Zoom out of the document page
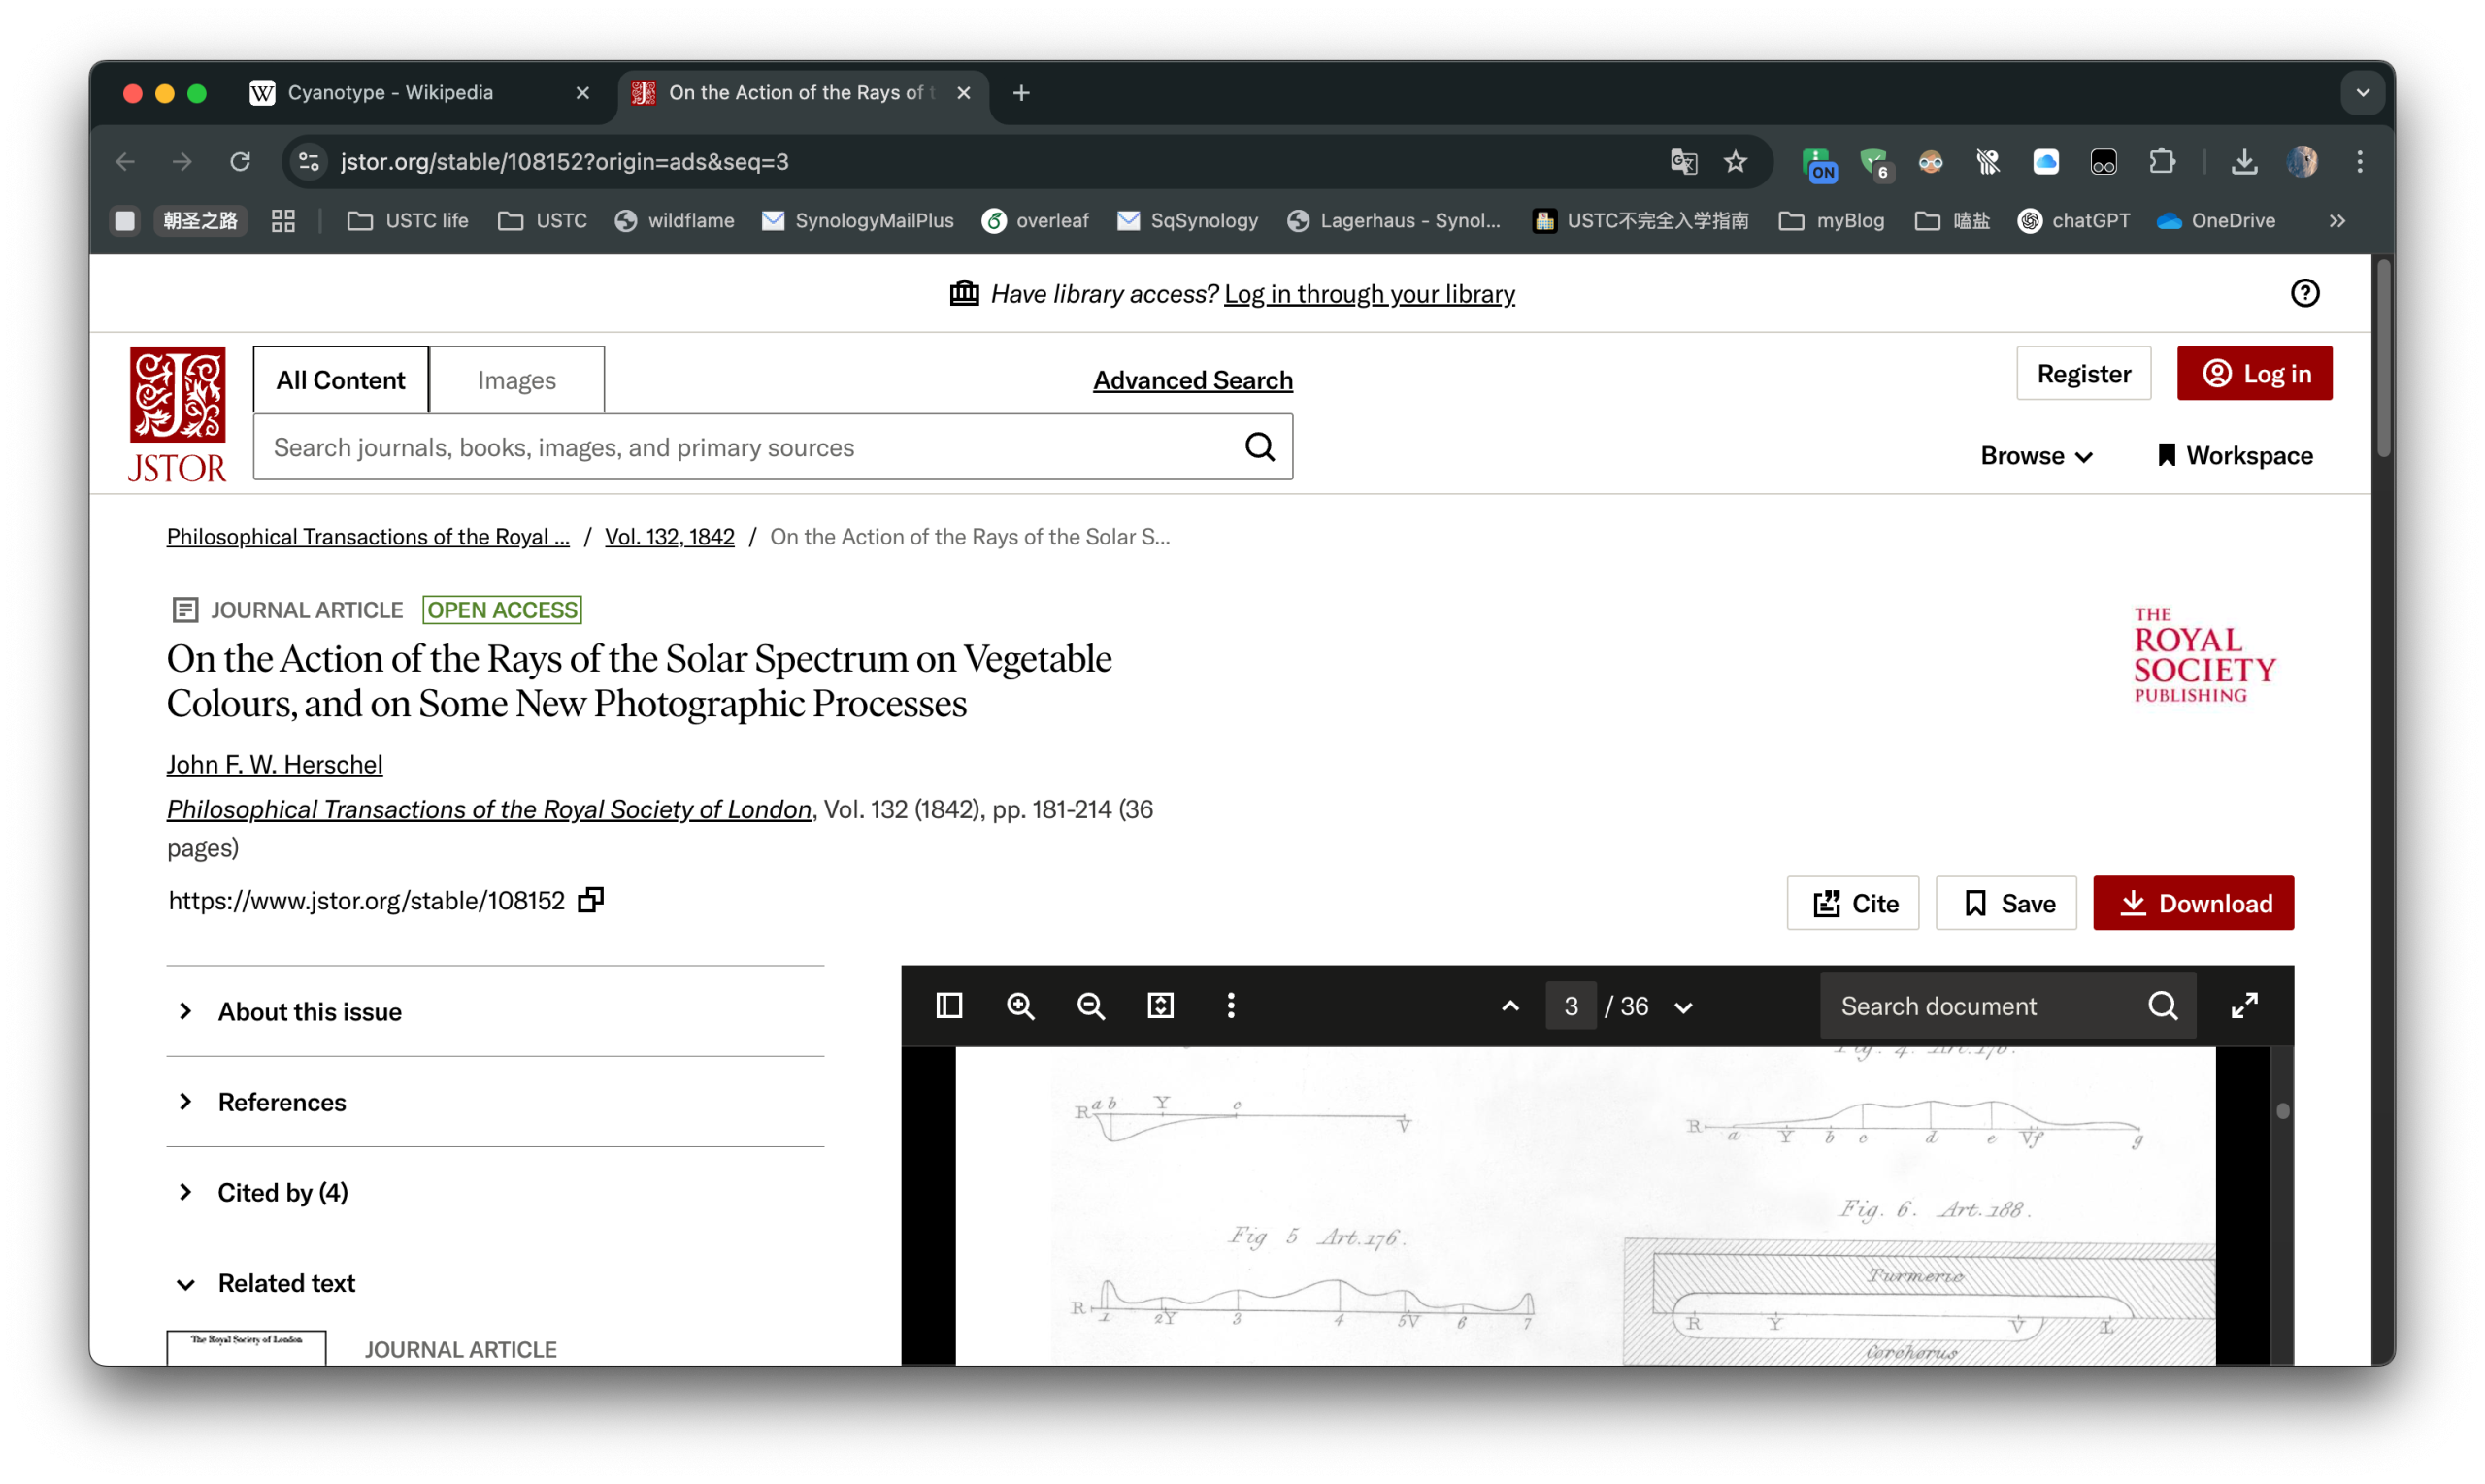This screenshot has height=1484, width=2485. pyautogui.click(x=1090, y=1005)
